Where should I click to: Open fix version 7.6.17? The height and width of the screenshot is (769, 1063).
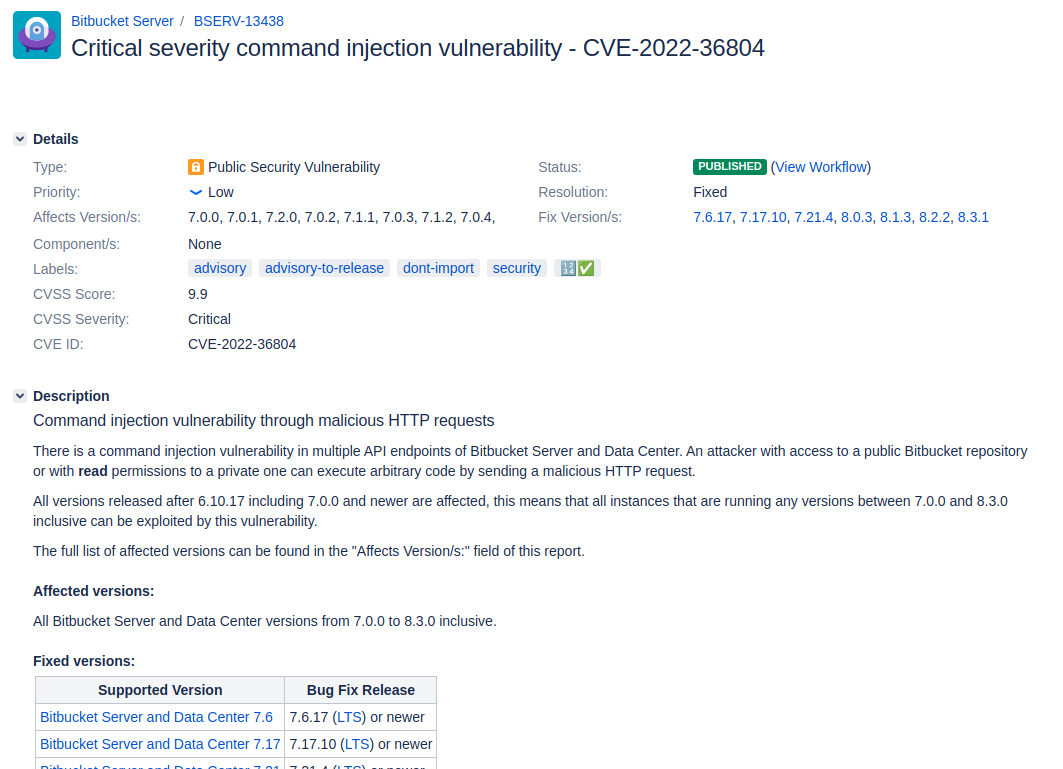712,217
